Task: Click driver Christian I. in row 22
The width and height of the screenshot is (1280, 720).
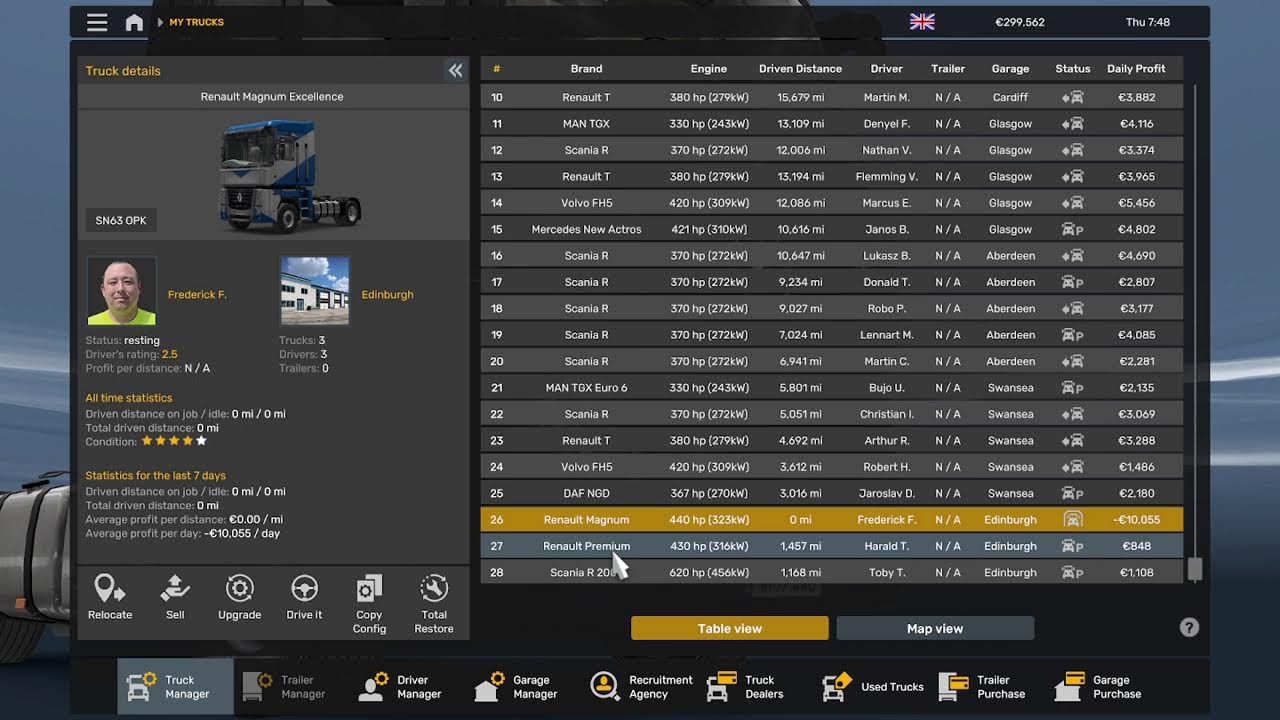Action: (x=887, y=414)
